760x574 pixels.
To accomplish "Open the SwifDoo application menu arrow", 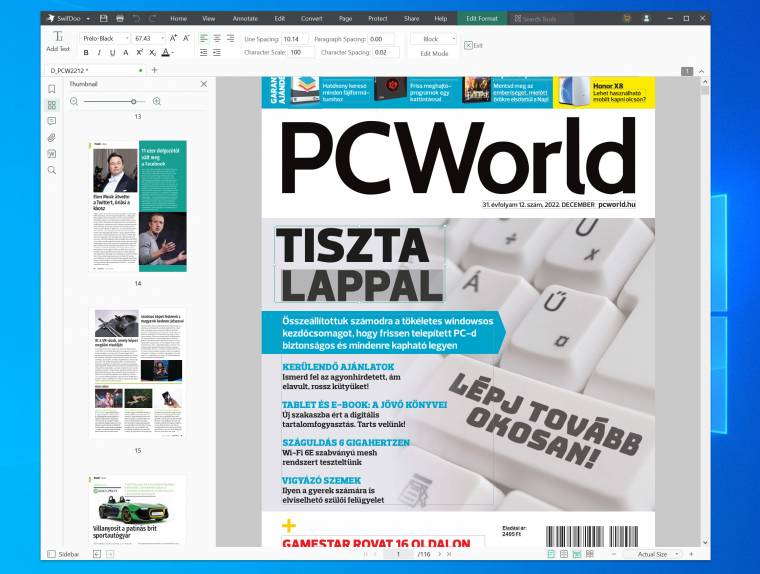I will 88,19.
